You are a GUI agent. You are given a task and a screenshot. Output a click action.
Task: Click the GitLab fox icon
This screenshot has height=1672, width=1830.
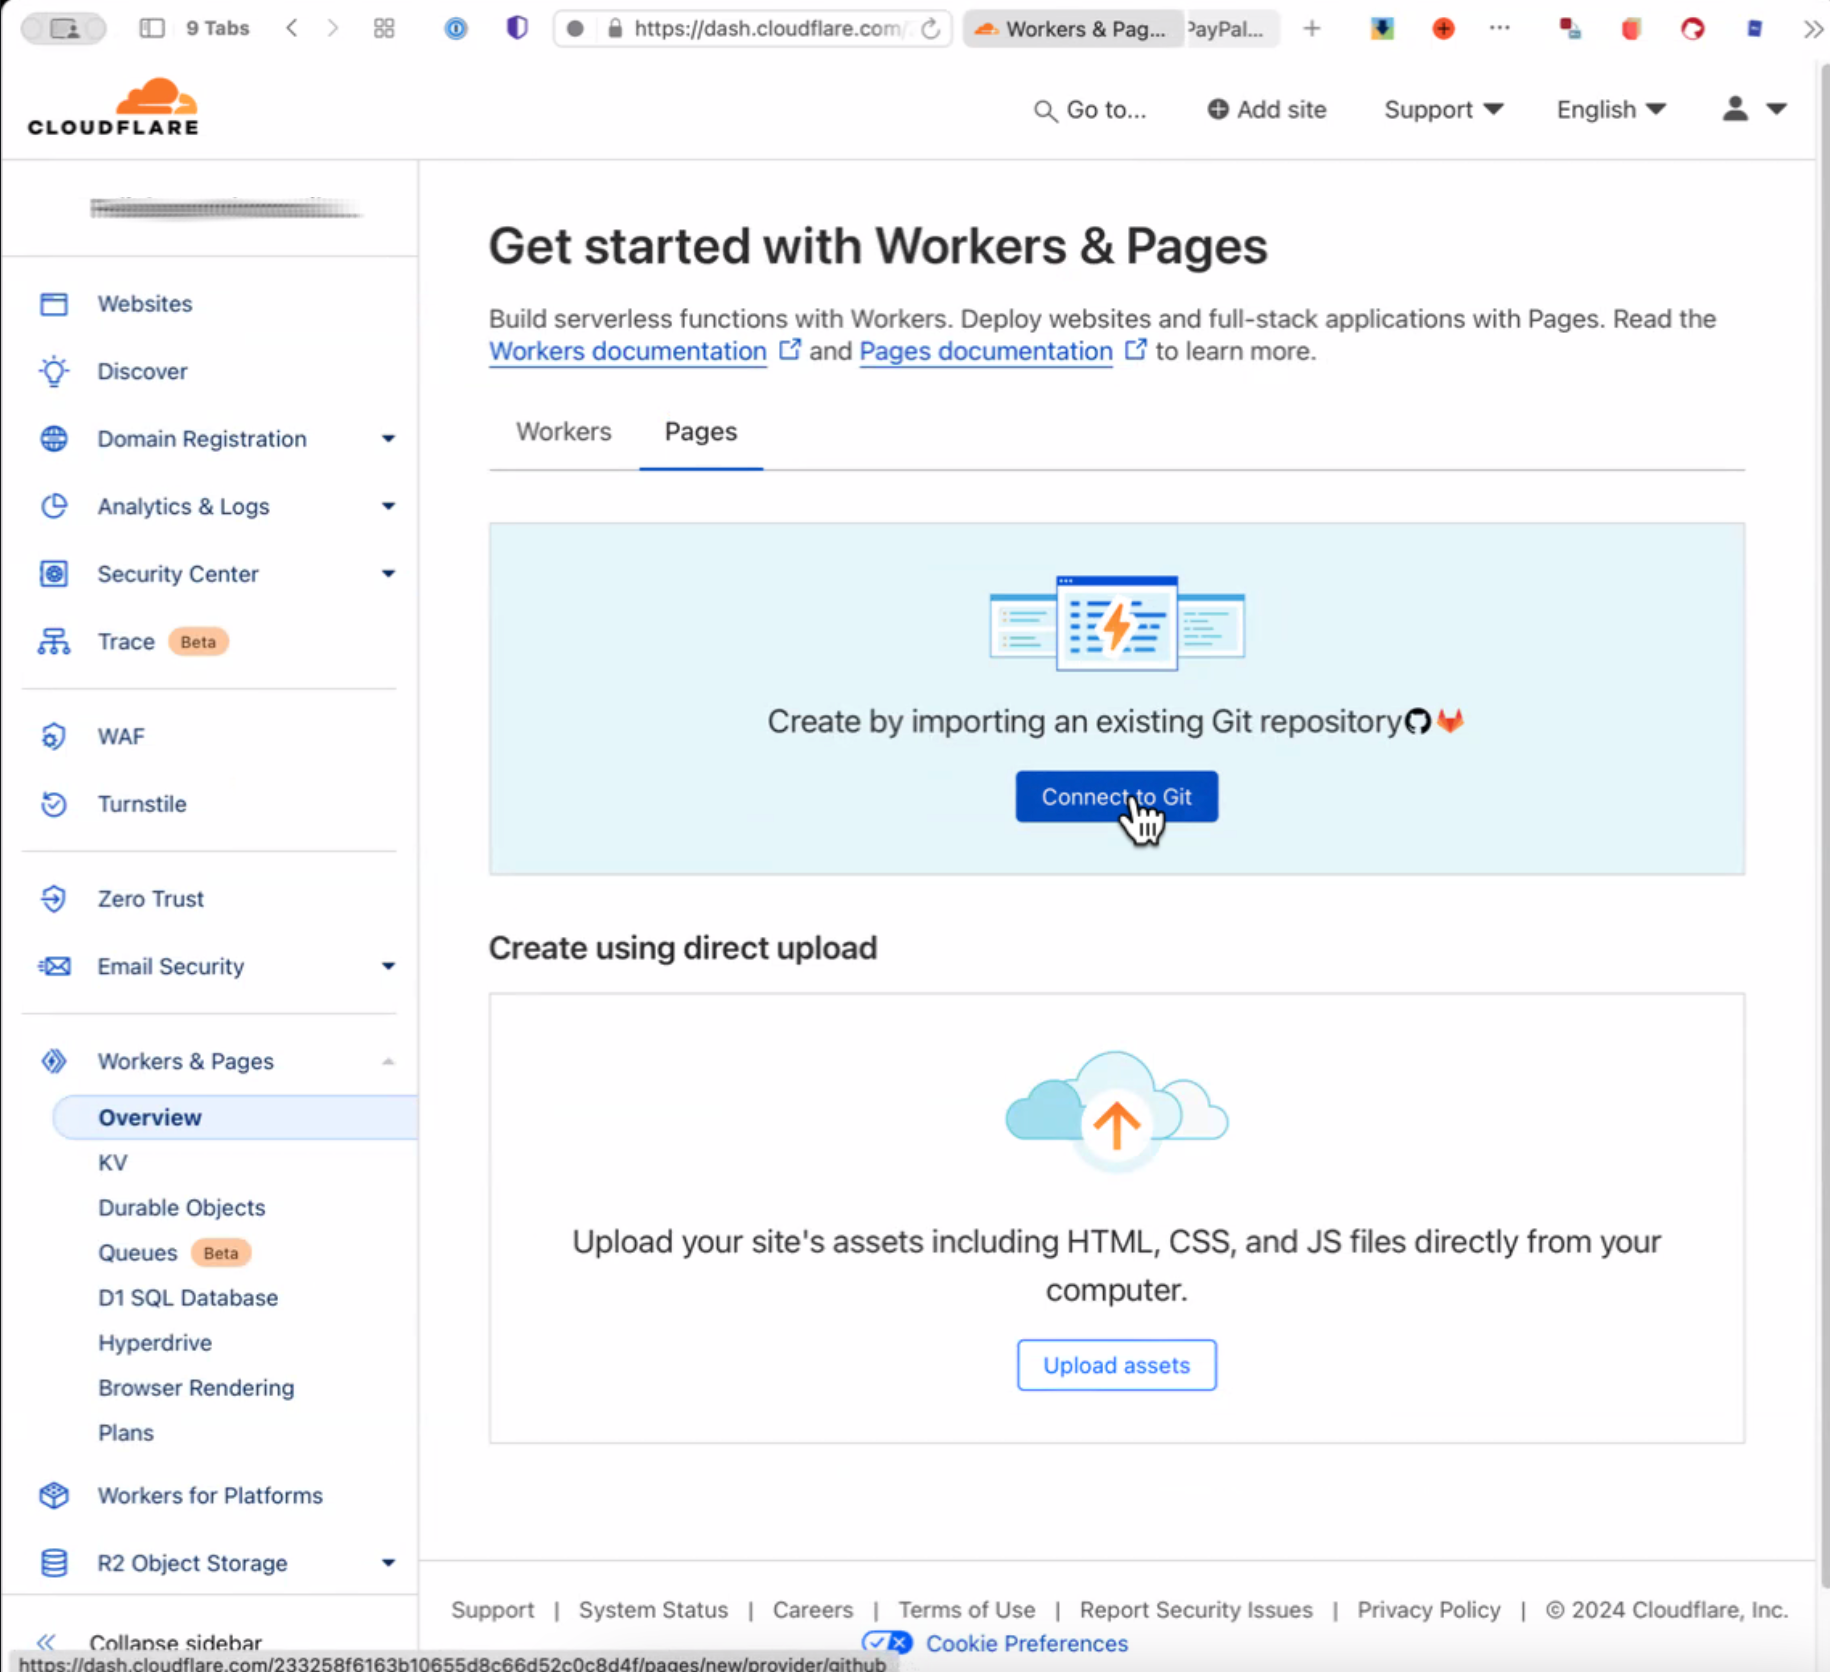point(1450,720)
